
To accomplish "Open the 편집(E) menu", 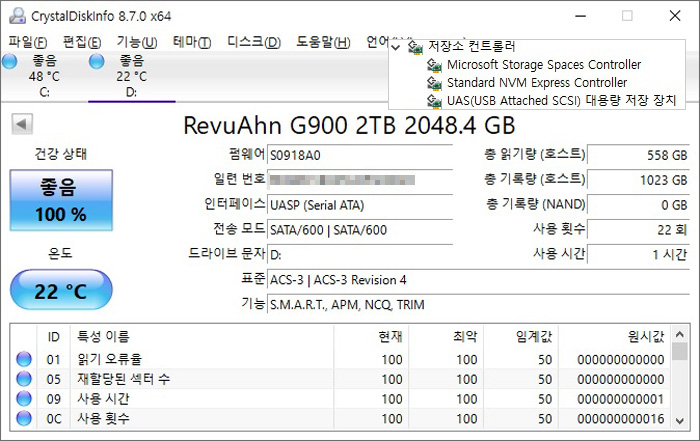I will click(x=82, y=42).
